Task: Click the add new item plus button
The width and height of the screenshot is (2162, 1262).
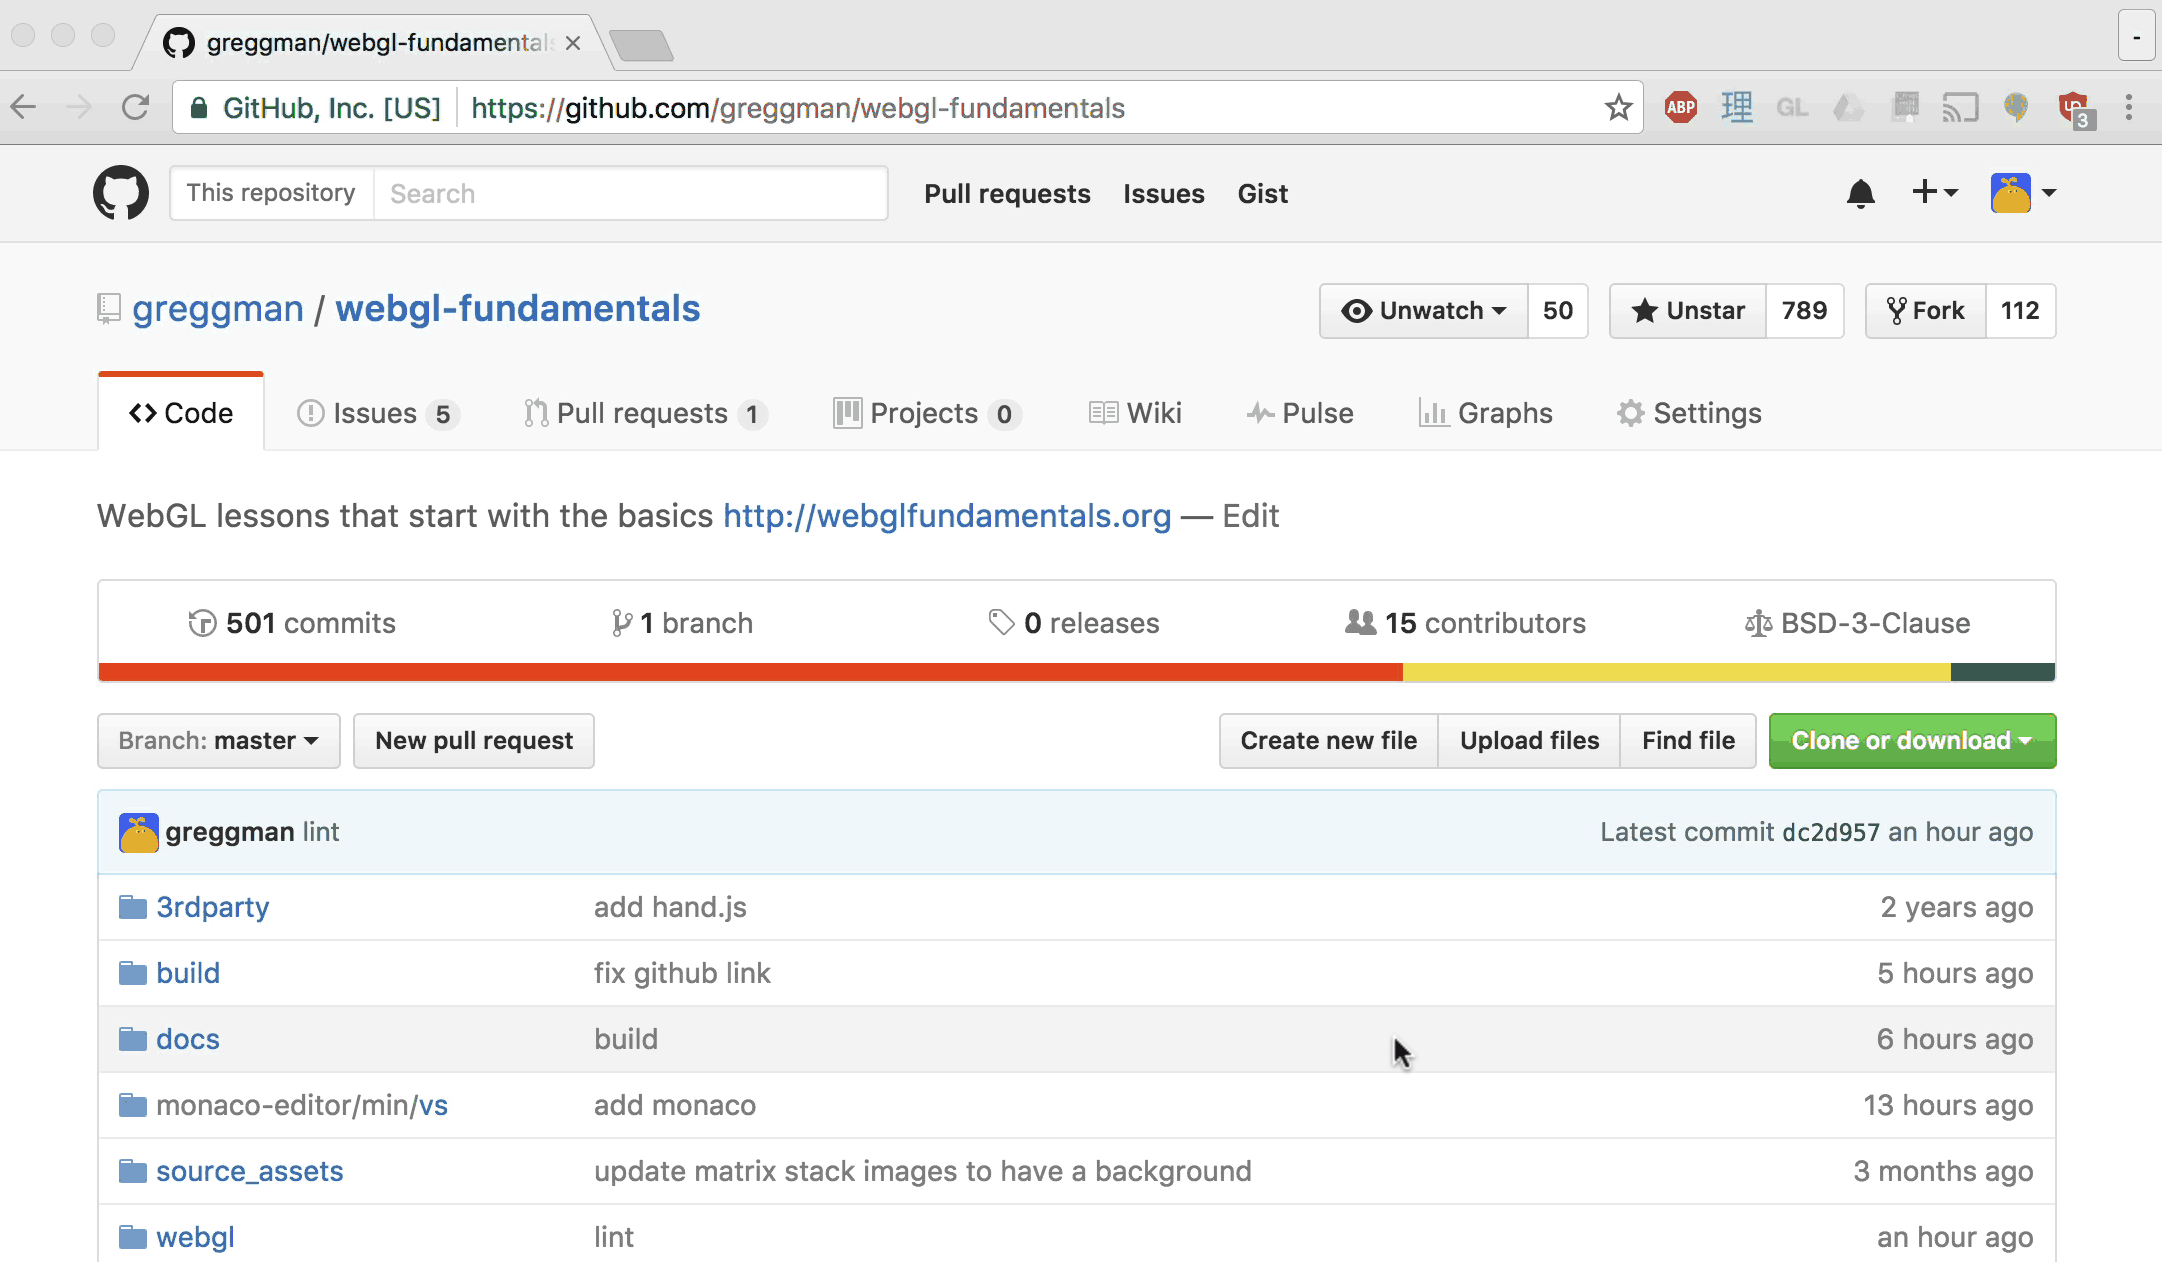Action: (x=1926, y=192)
